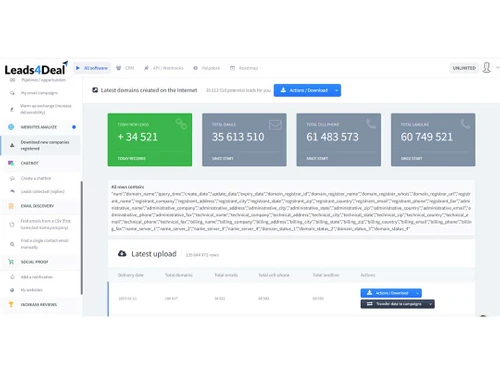Open the All software menu
The width and height of the screenshot is (500, 375).
pyautogui.click(x=92, y=68)
